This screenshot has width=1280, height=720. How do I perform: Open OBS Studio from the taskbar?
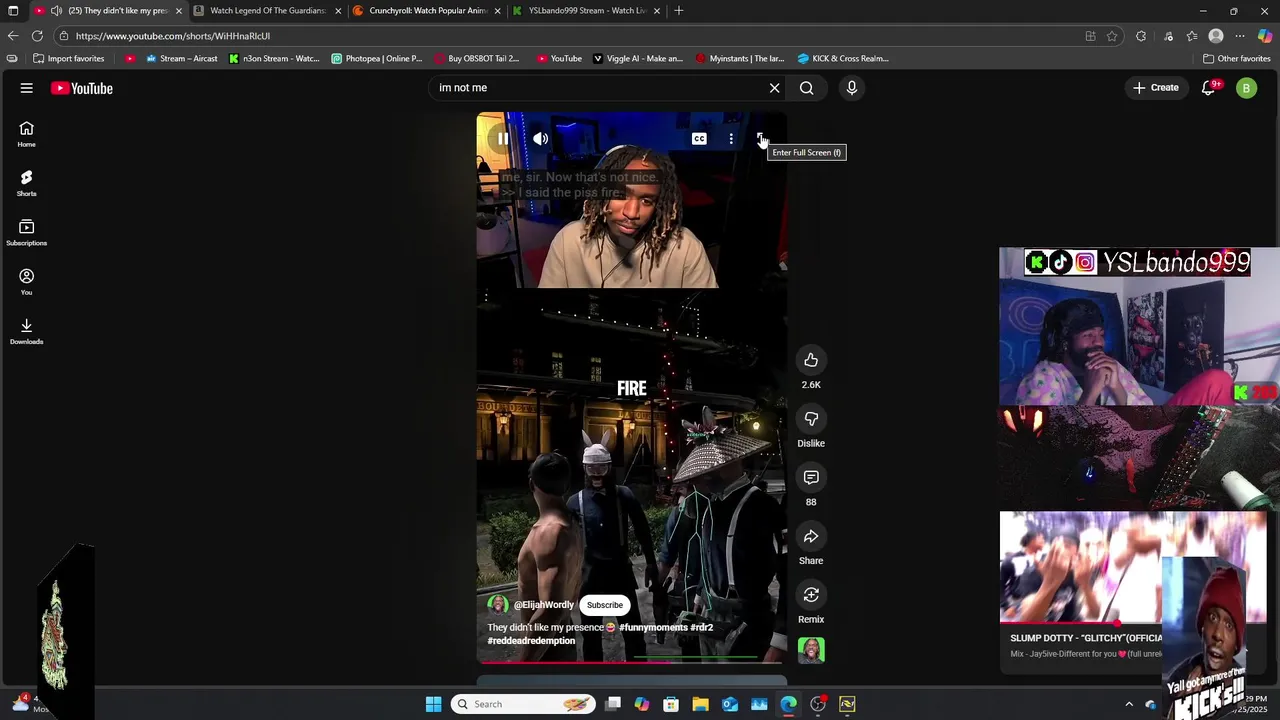click(818, 704)
